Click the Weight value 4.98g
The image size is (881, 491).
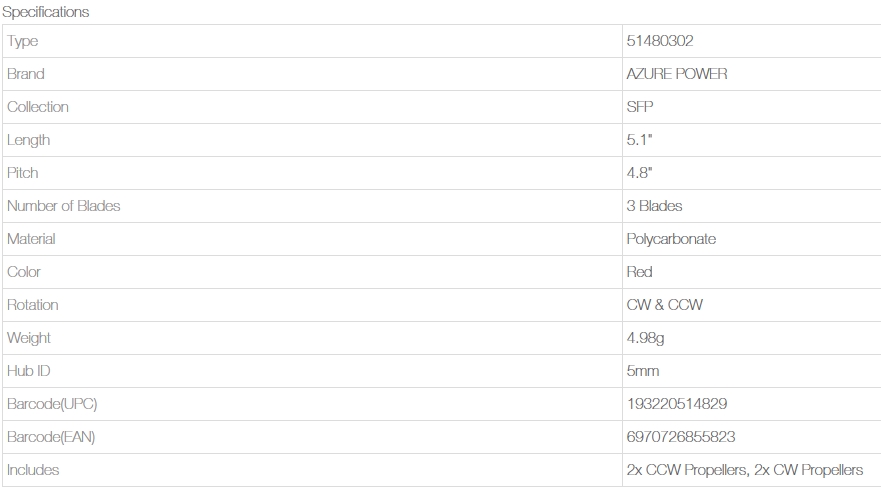pos(645,338)
